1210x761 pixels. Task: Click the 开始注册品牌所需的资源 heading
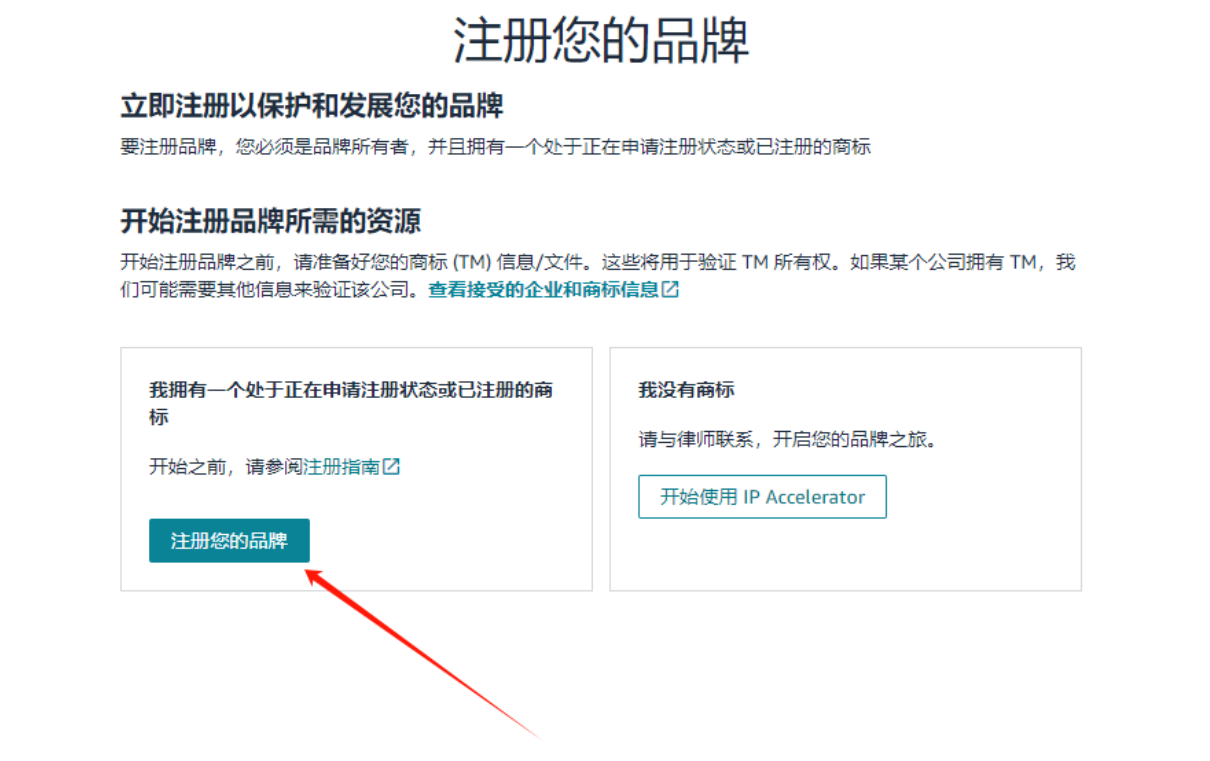coord(270,221)
